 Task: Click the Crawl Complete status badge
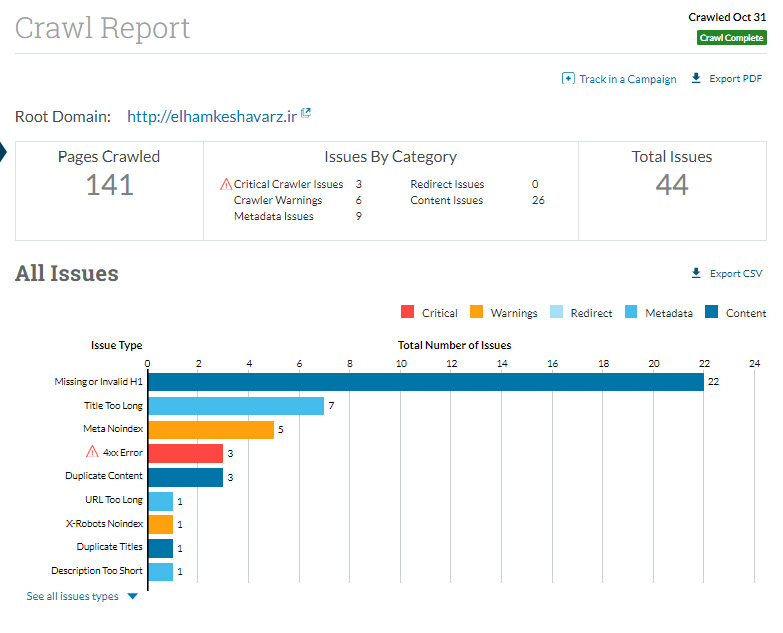[731, 38]
